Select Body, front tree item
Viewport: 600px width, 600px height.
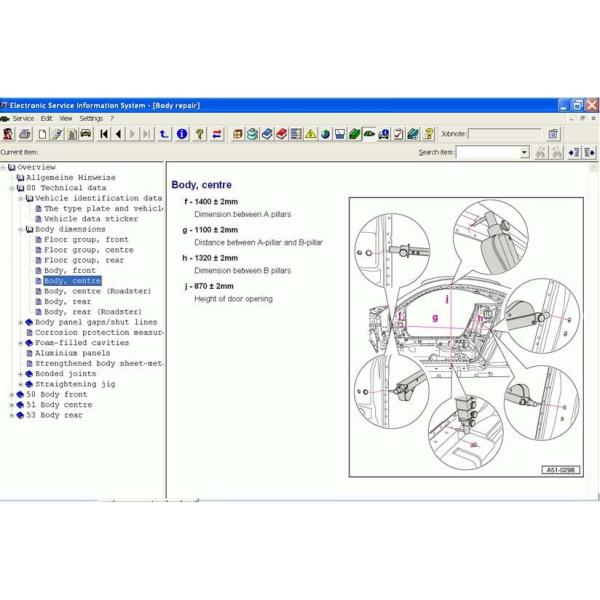click(70, 271)
